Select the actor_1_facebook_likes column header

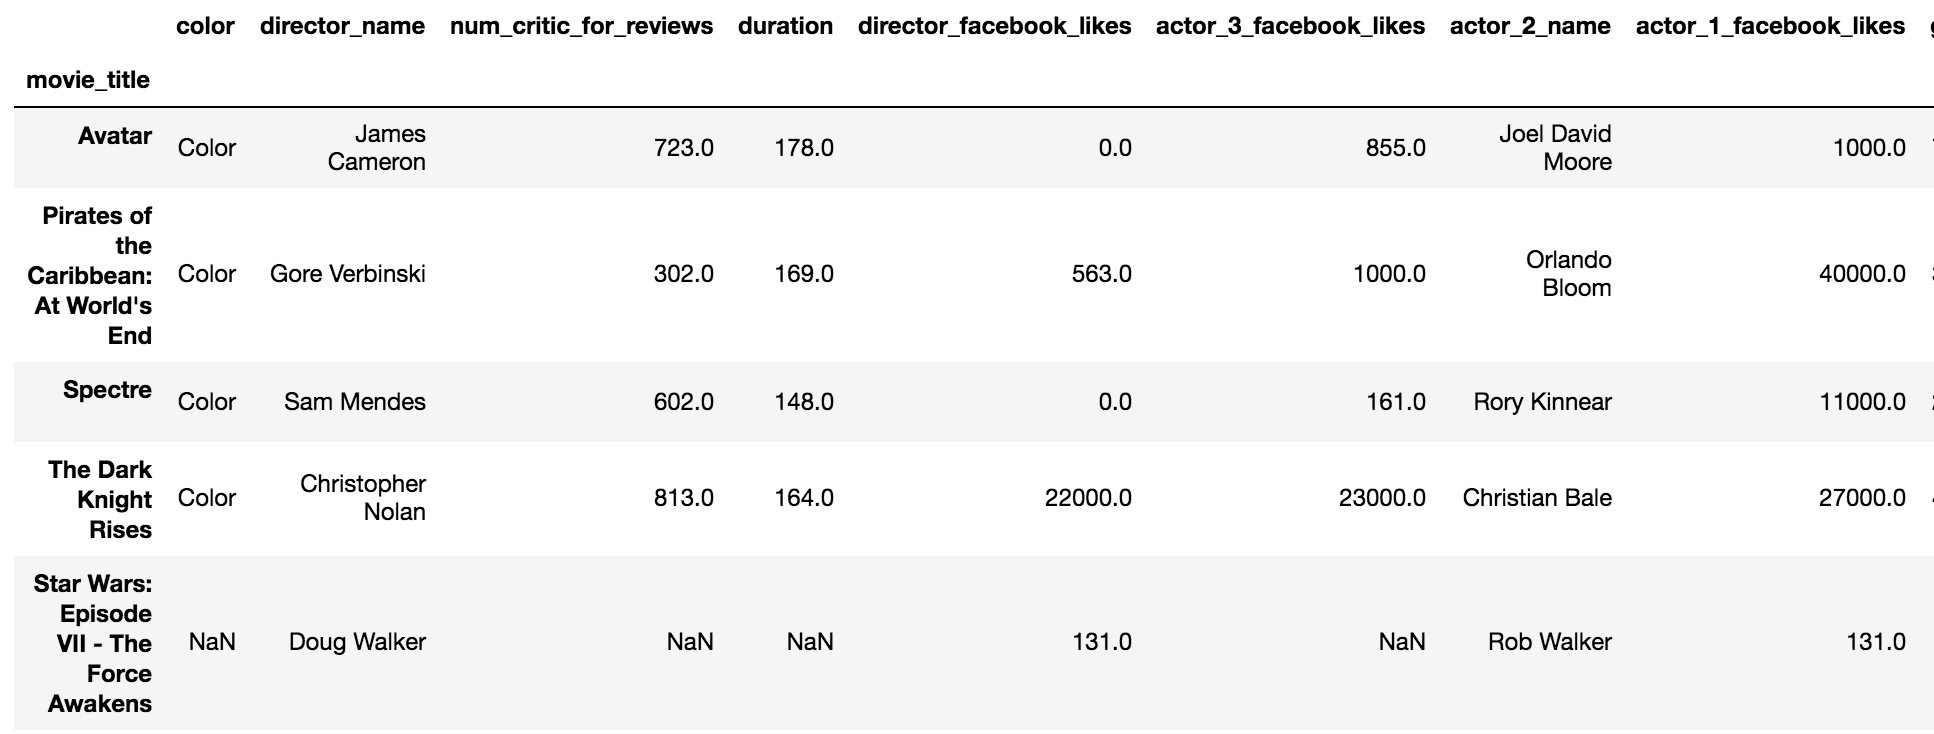coord(1770,26)
